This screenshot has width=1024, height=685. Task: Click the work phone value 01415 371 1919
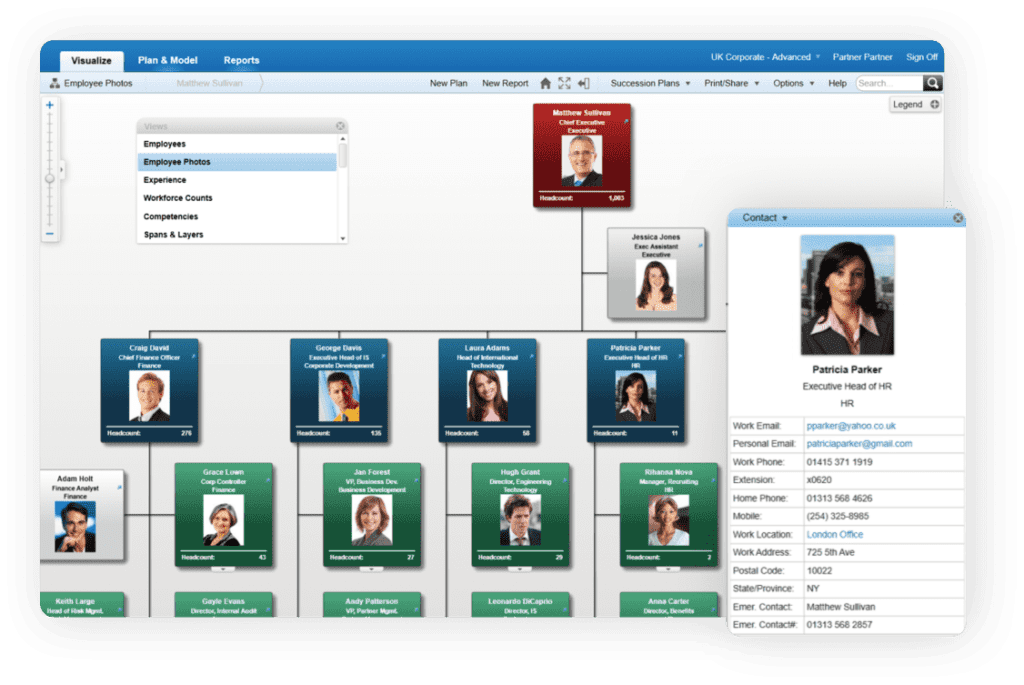839,462
